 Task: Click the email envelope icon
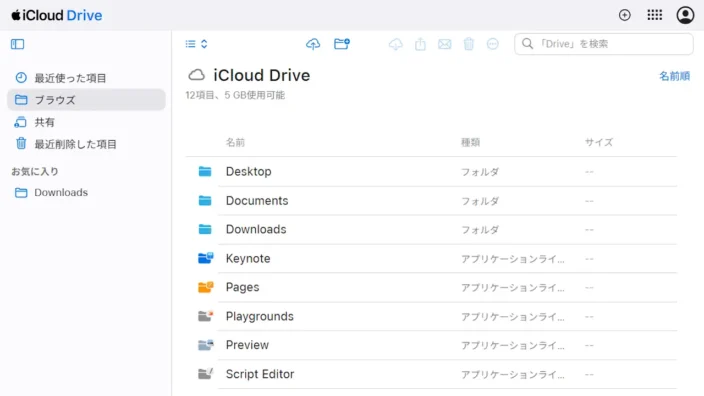coord(444,44)
